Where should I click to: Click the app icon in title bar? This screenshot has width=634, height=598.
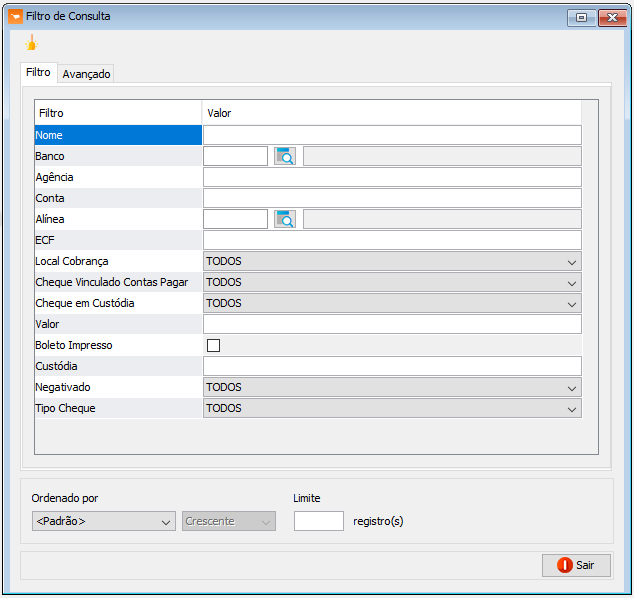[15, 16]
